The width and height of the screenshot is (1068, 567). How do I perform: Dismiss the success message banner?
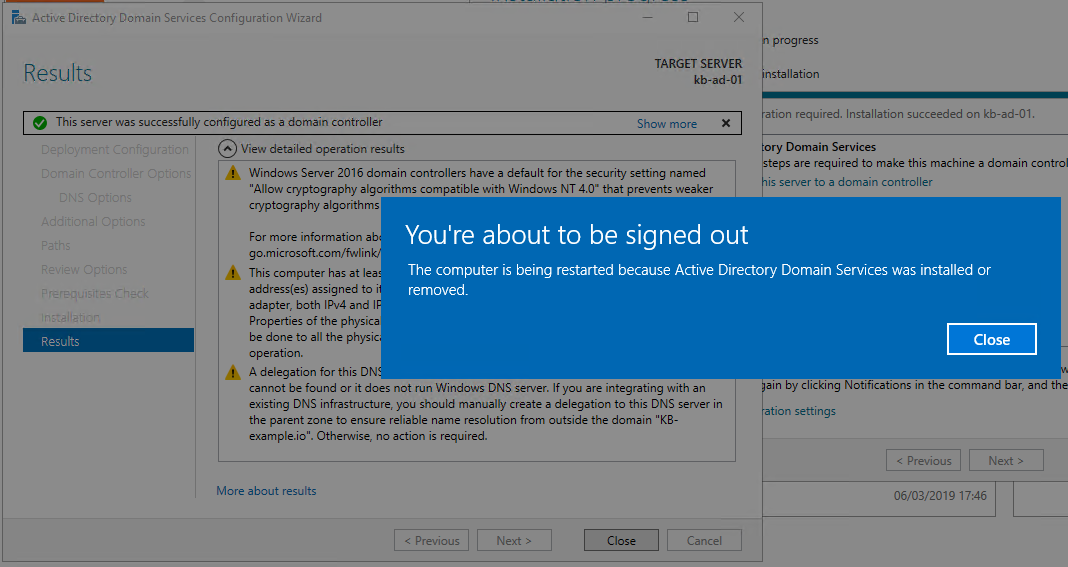click(x=726, y=123)
